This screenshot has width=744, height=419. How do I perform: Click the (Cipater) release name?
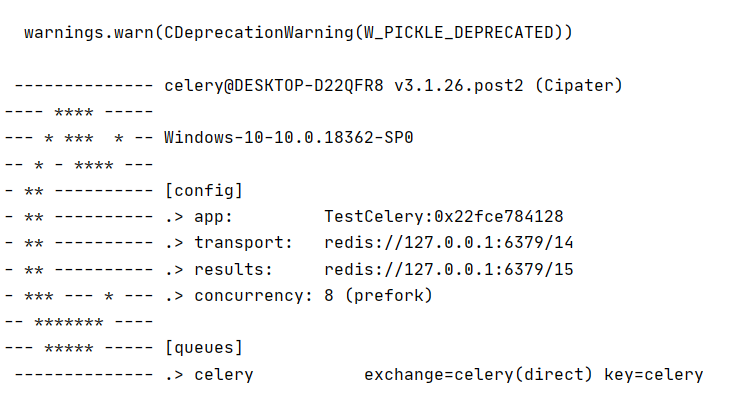tap(578, 85)
